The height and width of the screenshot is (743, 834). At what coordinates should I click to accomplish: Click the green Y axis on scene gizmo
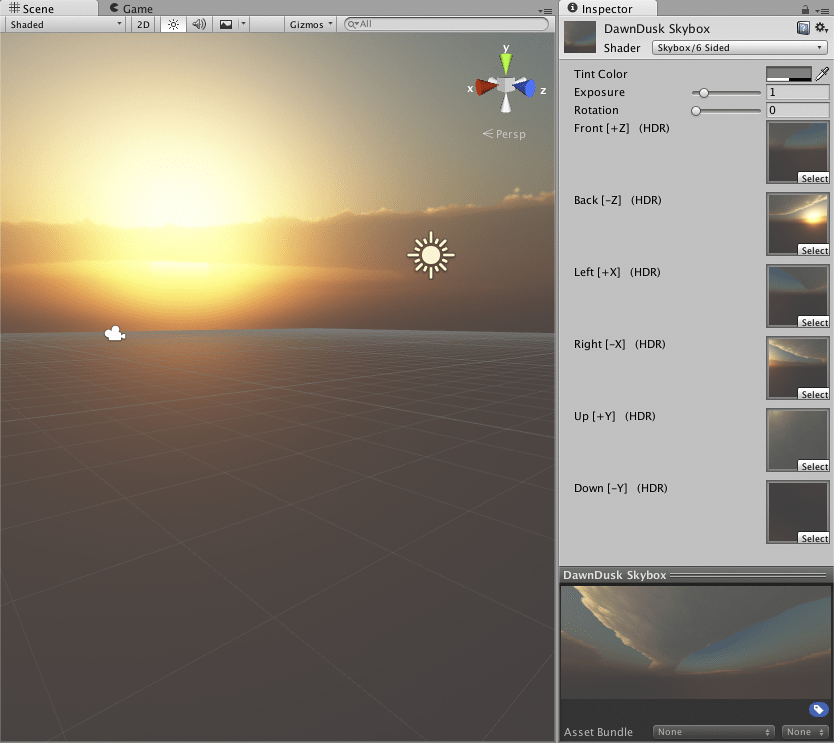506,62
